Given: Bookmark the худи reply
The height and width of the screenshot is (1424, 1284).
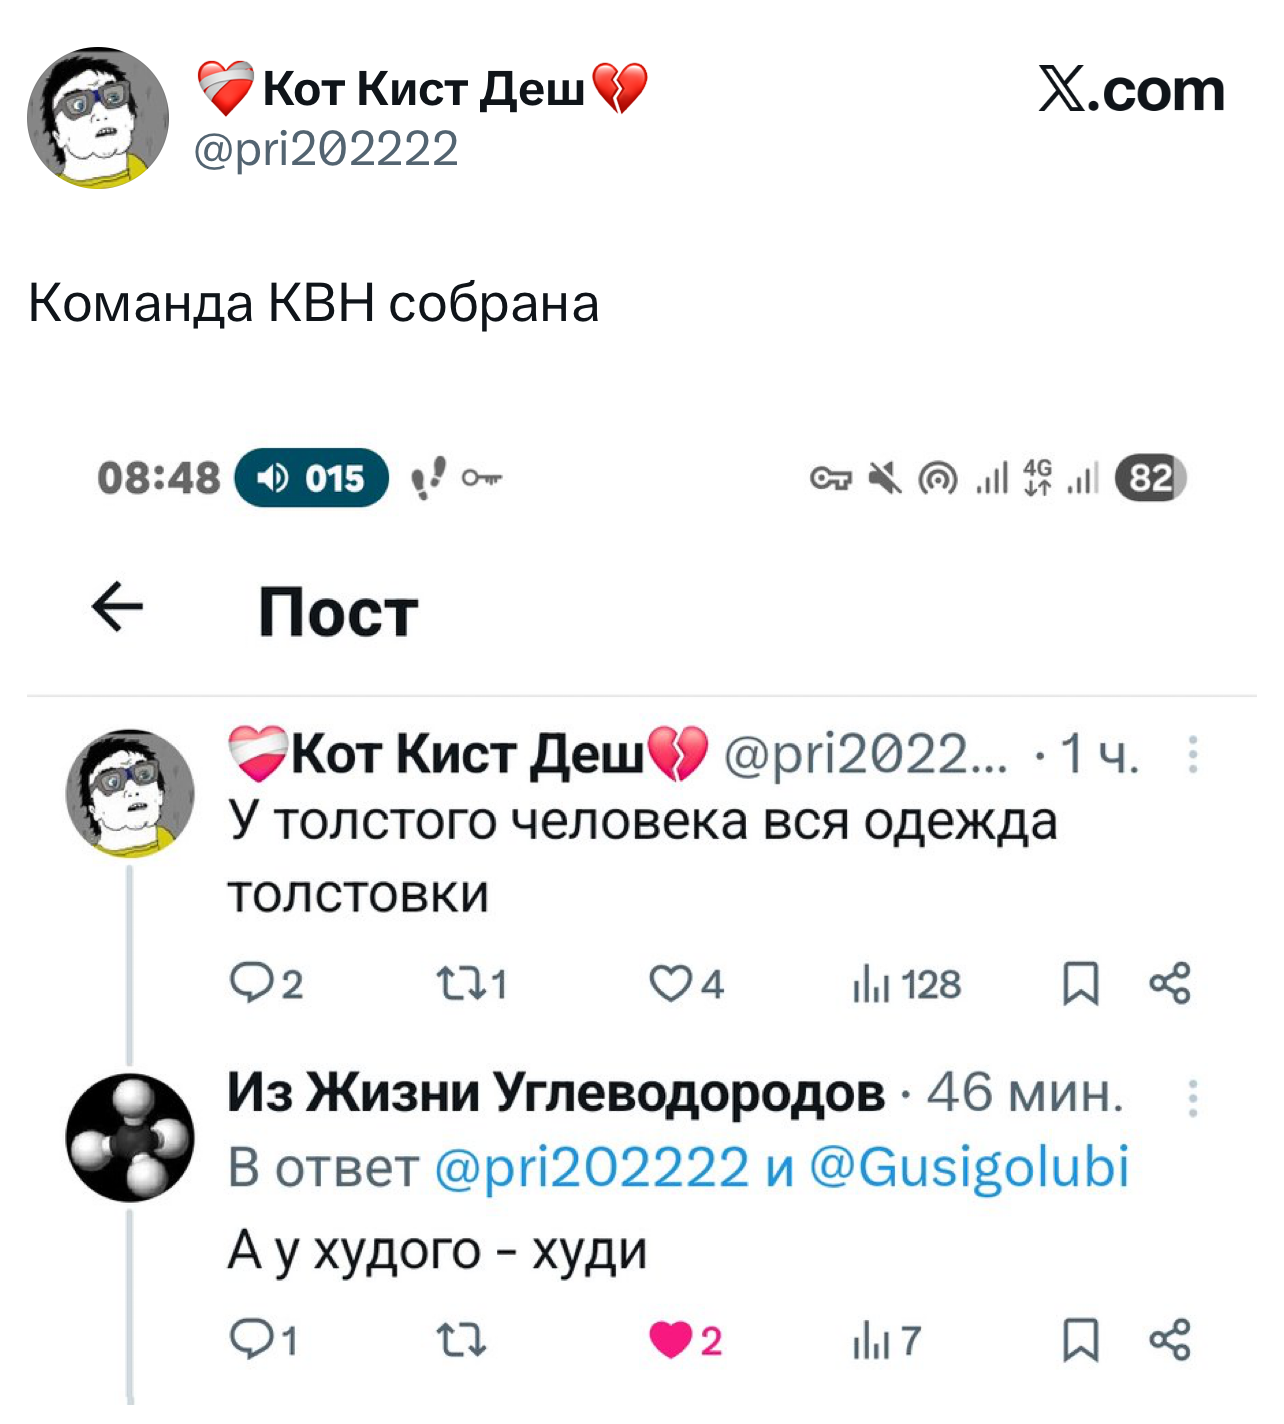Looking at the screenshot, I should click(1080, 1340).
